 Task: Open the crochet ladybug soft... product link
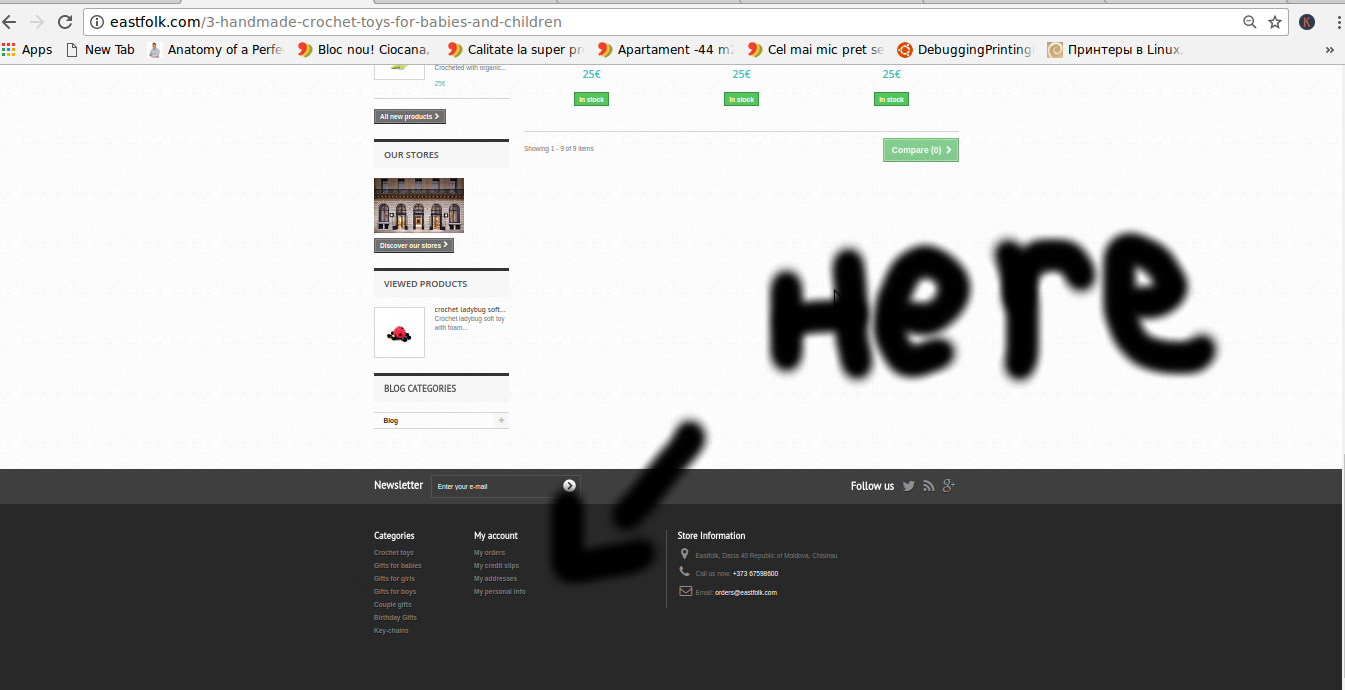pyautogui.click(x=470, y=310)
